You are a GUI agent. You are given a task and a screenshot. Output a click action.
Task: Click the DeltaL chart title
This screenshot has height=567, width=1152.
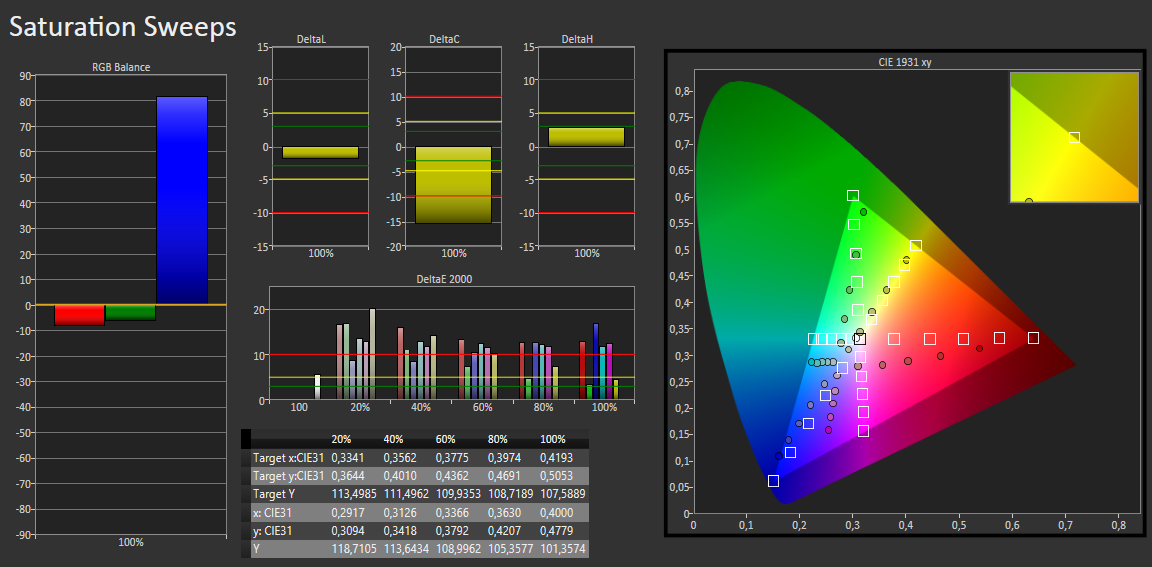(x=311, y=38)
